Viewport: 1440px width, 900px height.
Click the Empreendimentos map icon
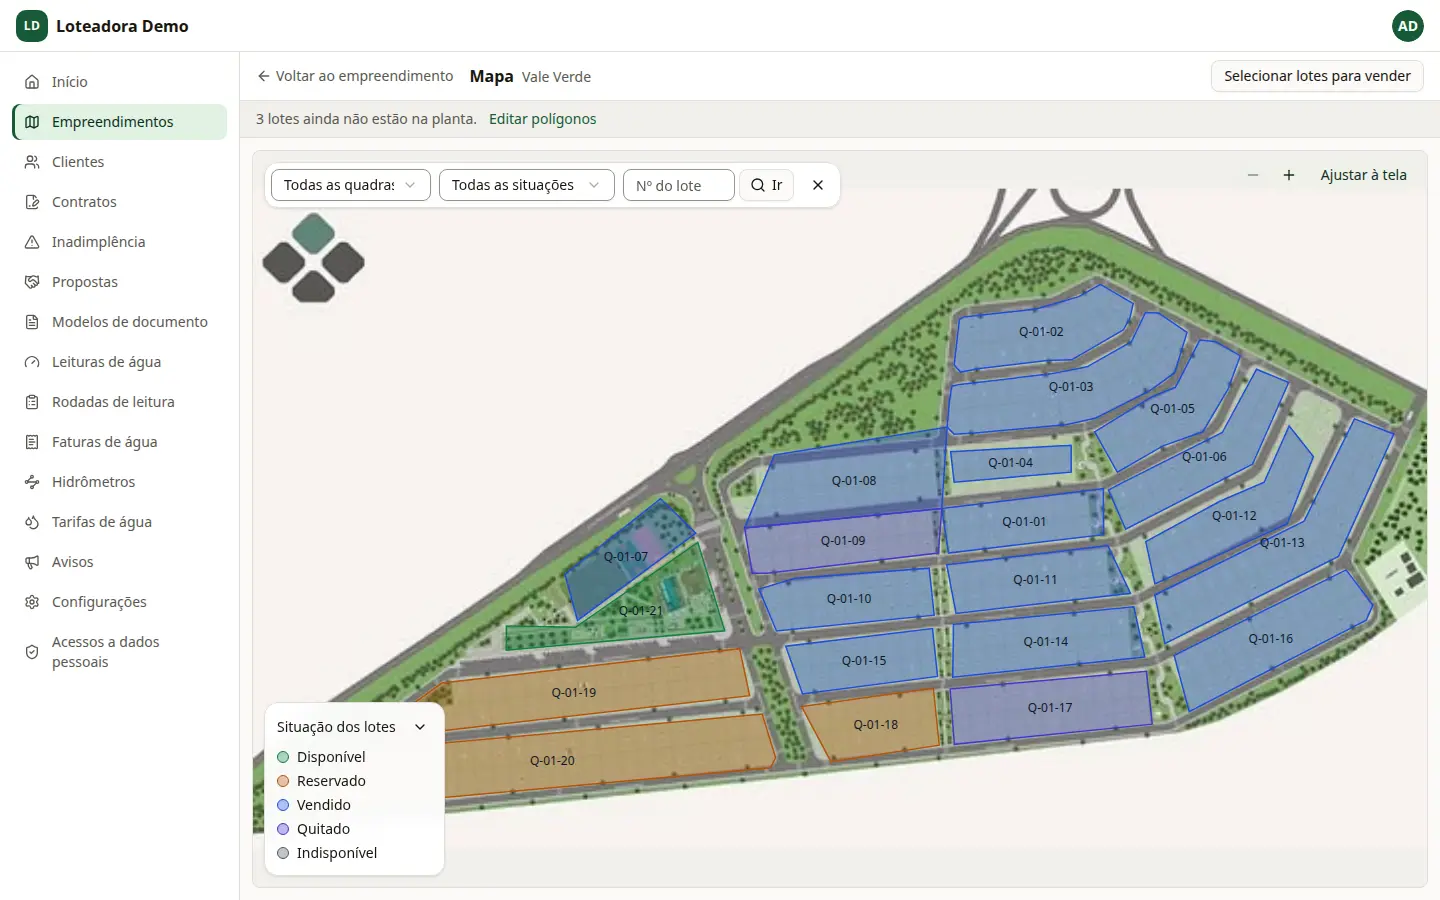point(32,122)
